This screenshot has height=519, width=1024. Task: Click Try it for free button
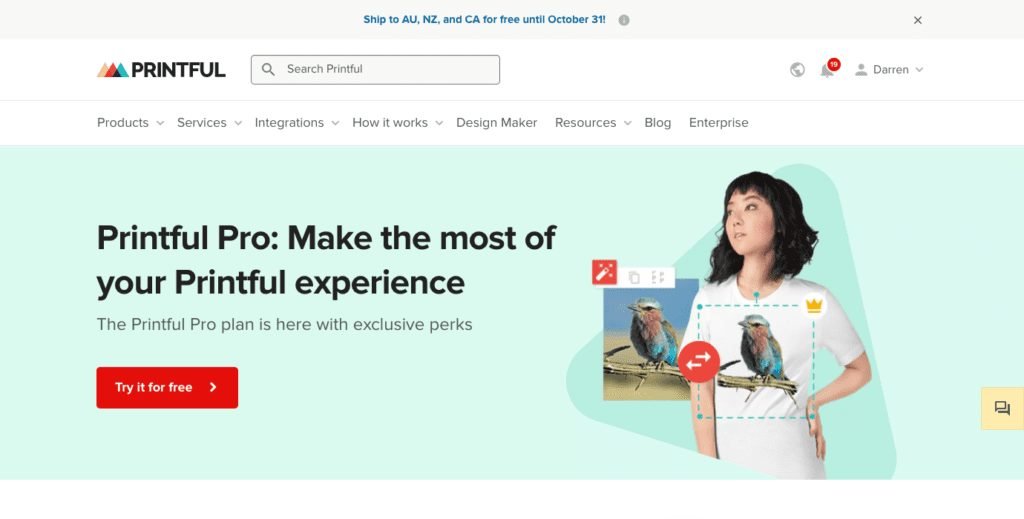[x=167, y=388]
